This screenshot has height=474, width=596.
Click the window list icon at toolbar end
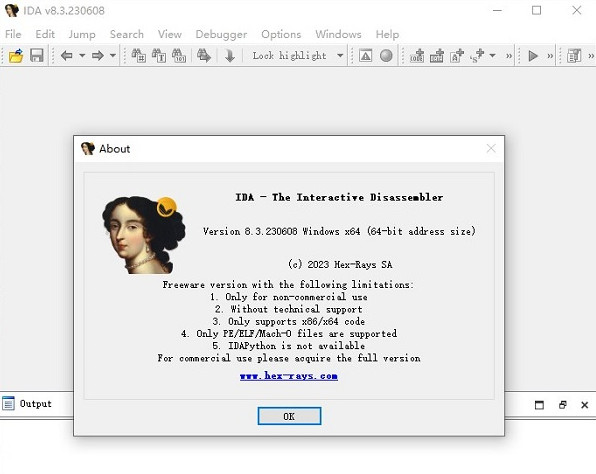tap(574, 56)
